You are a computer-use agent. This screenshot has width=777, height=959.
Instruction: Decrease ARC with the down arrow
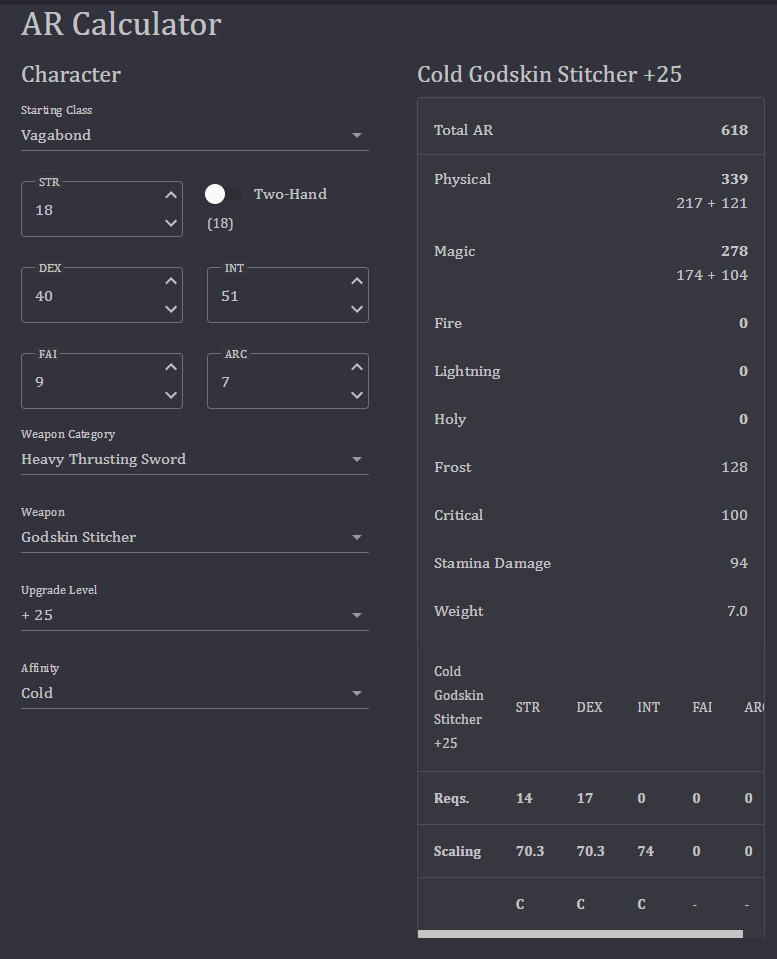357,395
